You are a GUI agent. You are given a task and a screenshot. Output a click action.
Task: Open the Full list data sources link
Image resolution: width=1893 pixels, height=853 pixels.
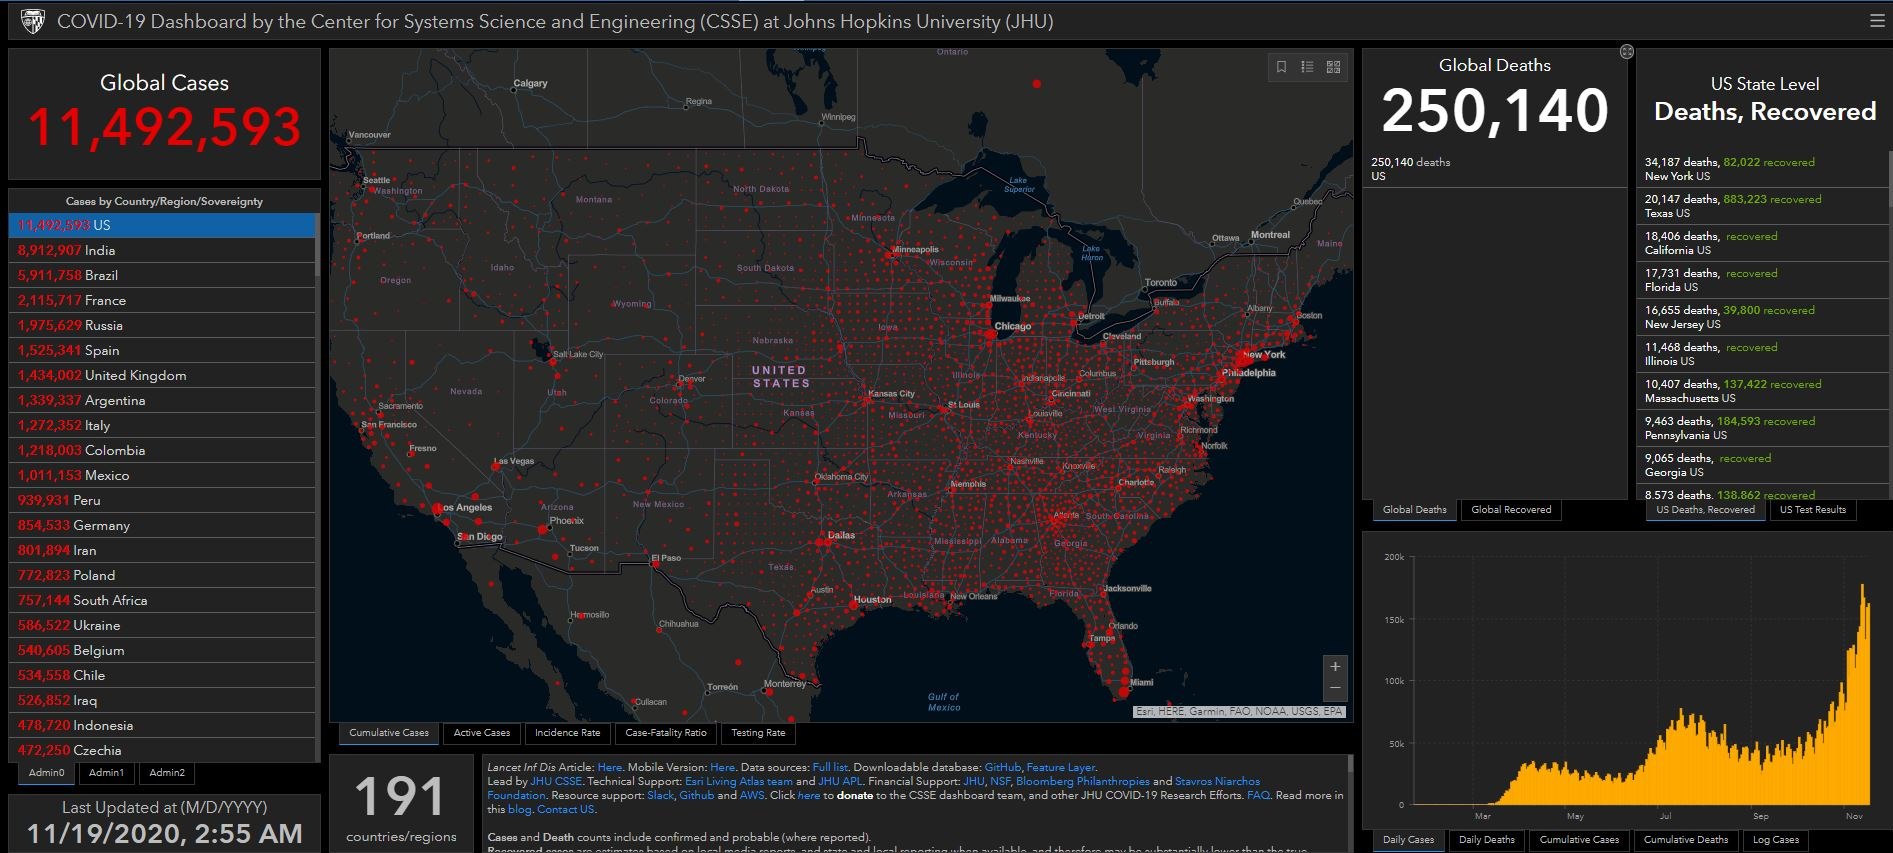click(830, 767)
